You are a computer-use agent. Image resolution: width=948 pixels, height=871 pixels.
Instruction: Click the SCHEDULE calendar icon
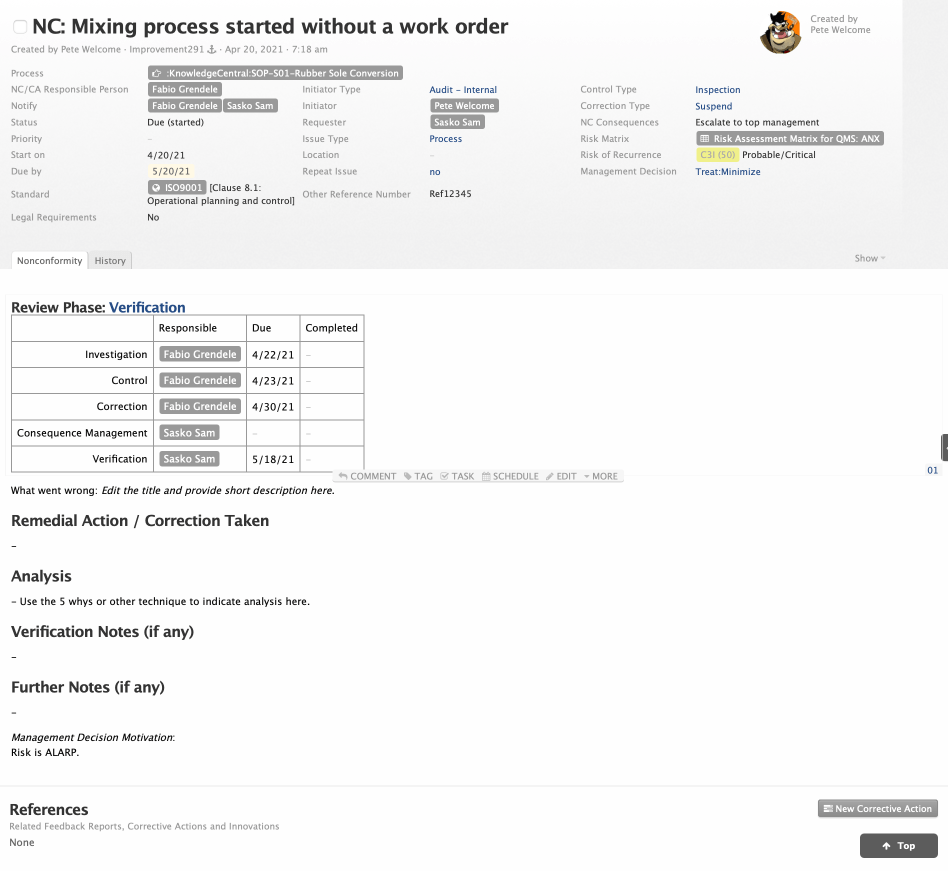[x=486, y=477]
